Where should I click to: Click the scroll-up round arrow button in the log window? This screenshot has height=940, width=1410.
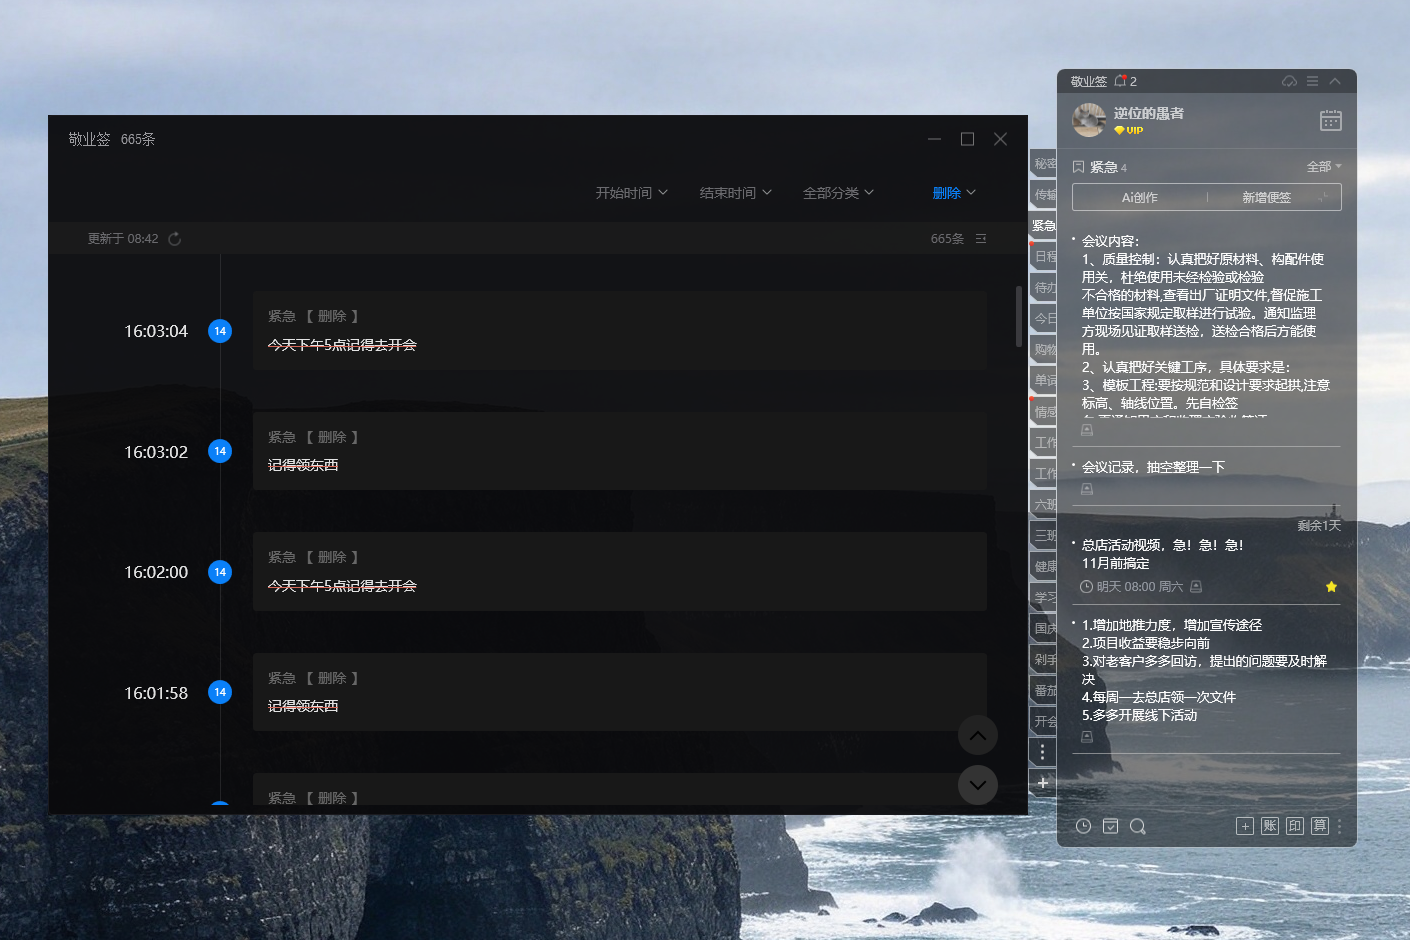coord(978,736)
